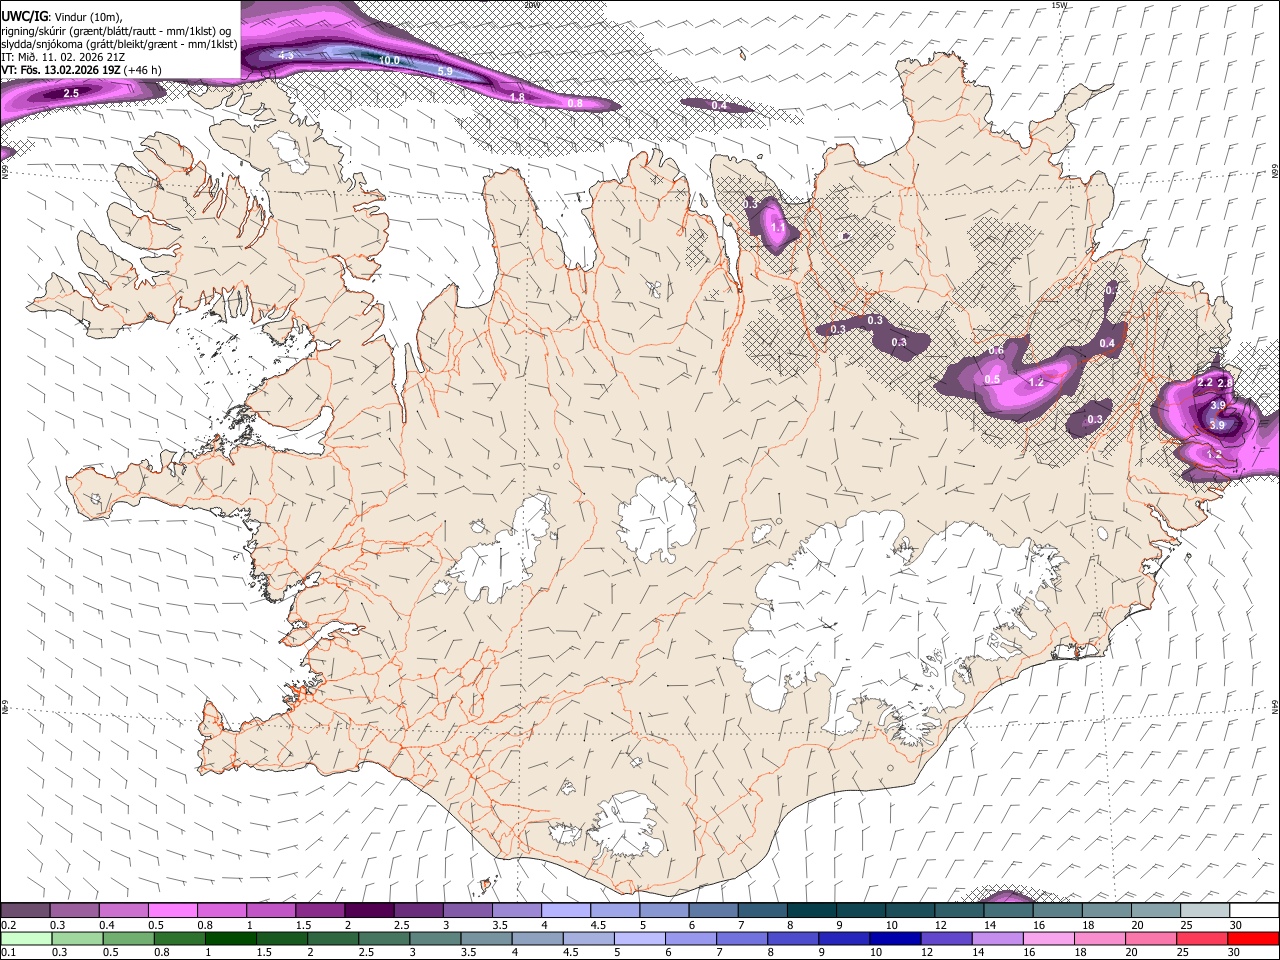Viewport: 1280px width, 960px height.
Task: Click the 'rigning/skúrir' legend description line
Action: 117,30
